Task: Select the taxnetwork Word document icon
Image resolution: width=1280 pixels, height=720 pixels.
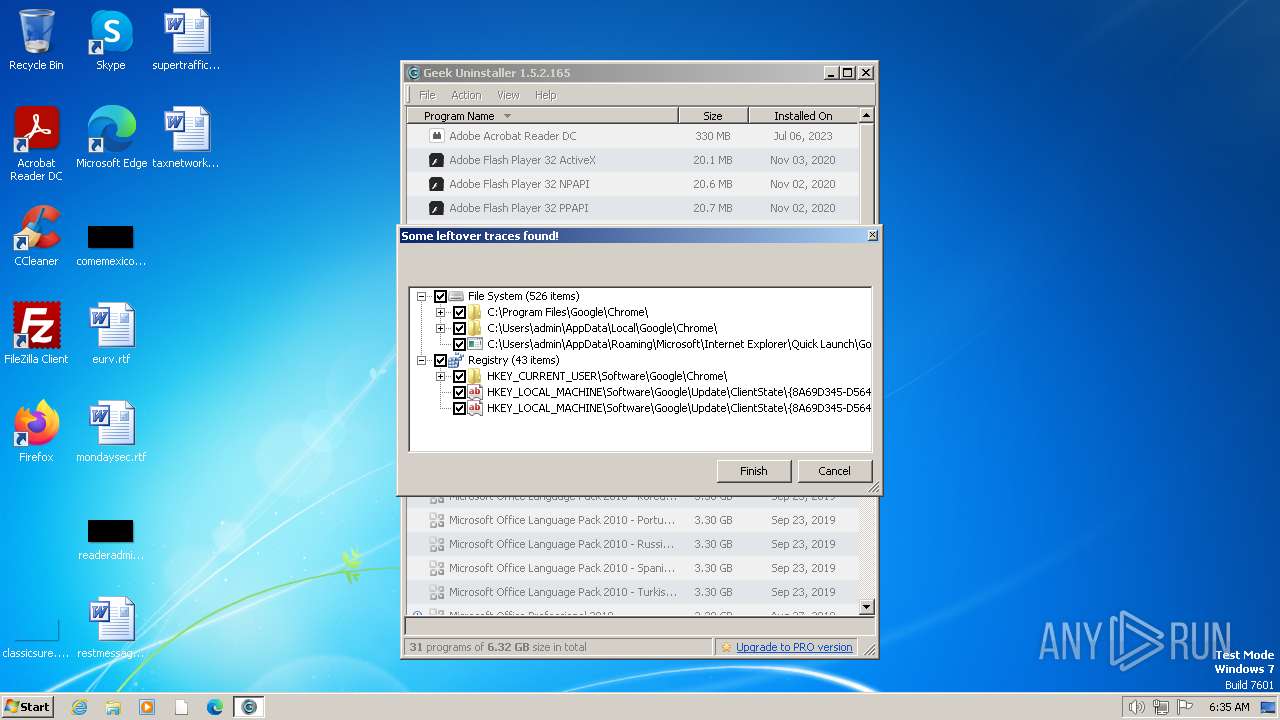Action: [186, 138]
